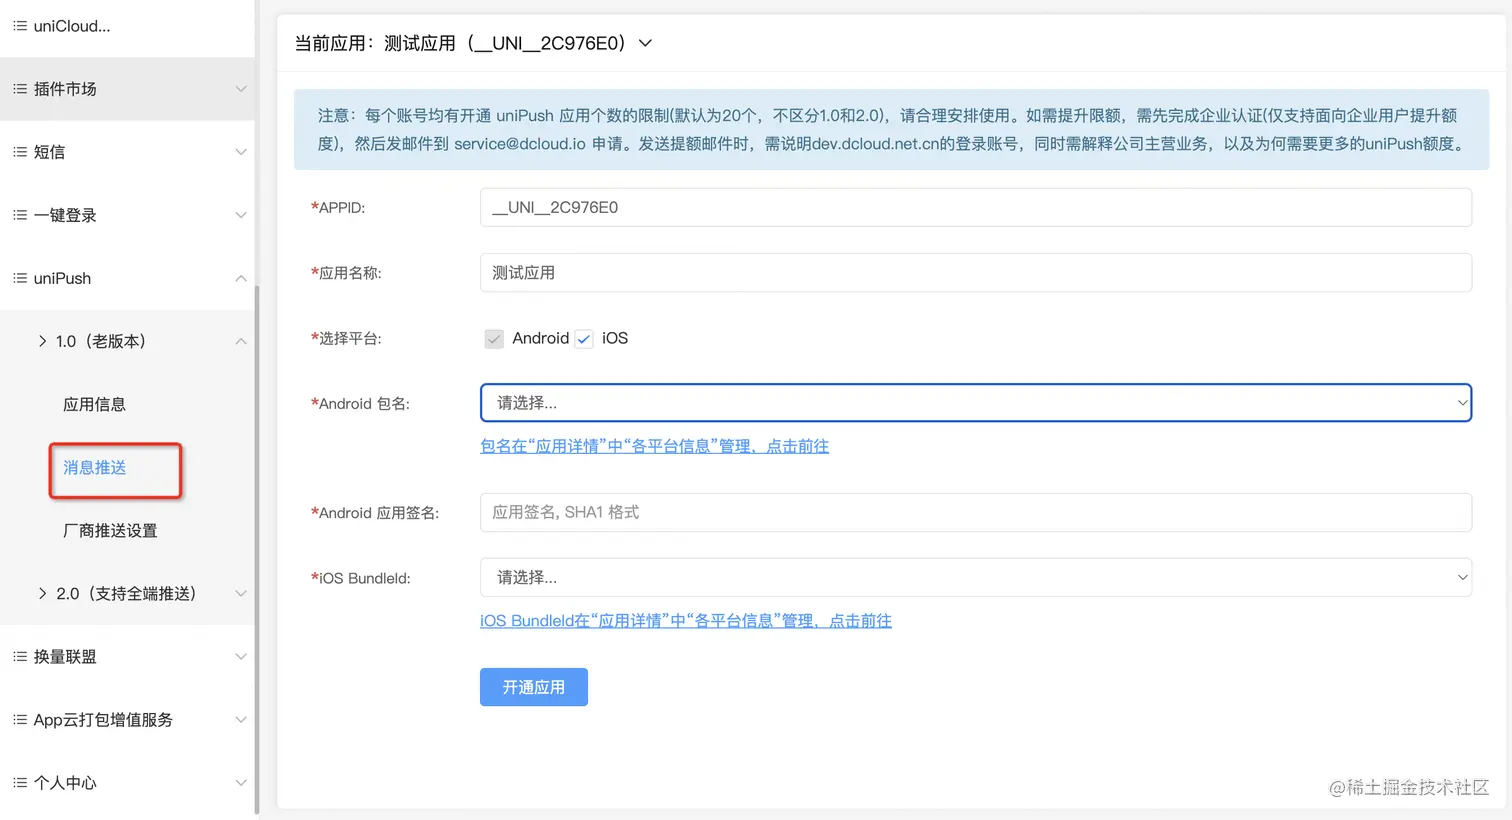Click the list icon beside 一键登录
This screenshot has height=820, width=1512.
point(20,215)
